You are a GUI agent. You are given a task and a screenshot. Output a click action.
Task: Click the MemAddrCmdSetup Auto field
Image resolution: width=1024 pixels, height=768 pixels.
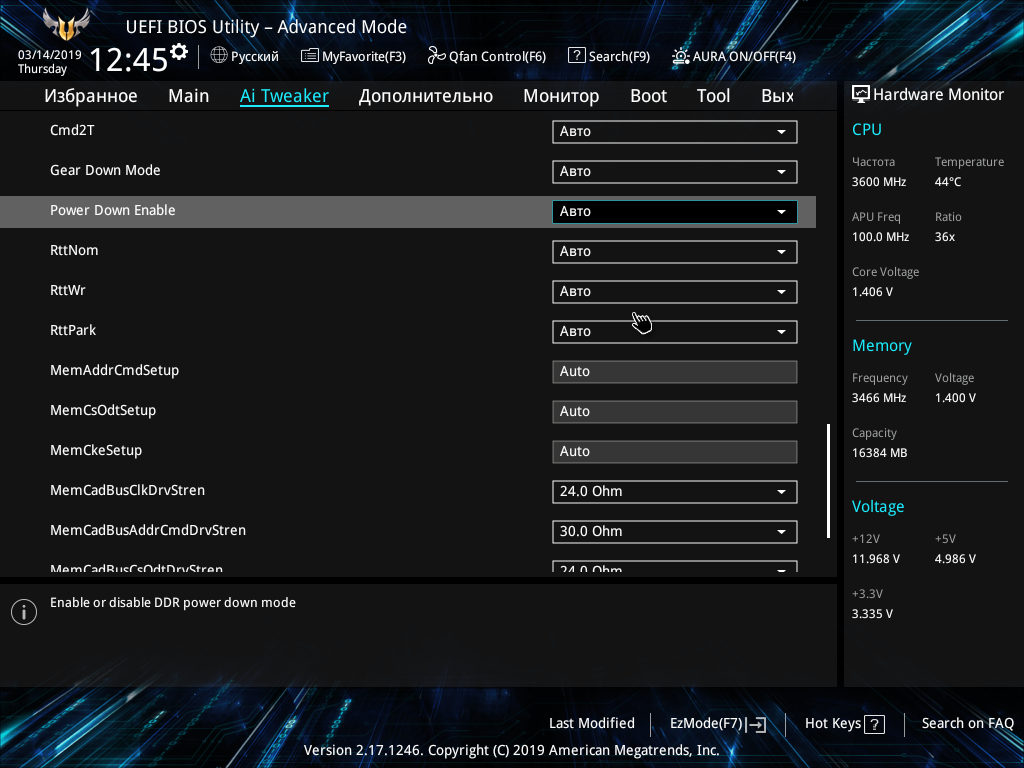click(675, 372)
